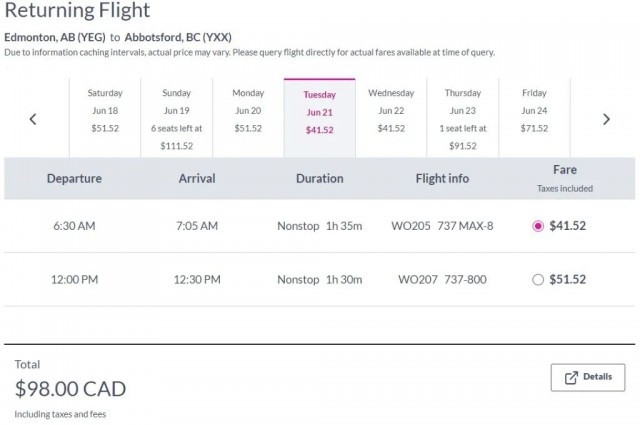Click the Departure column header
The height and width of the screenshot is (425, 640).
tap(74, 179)
